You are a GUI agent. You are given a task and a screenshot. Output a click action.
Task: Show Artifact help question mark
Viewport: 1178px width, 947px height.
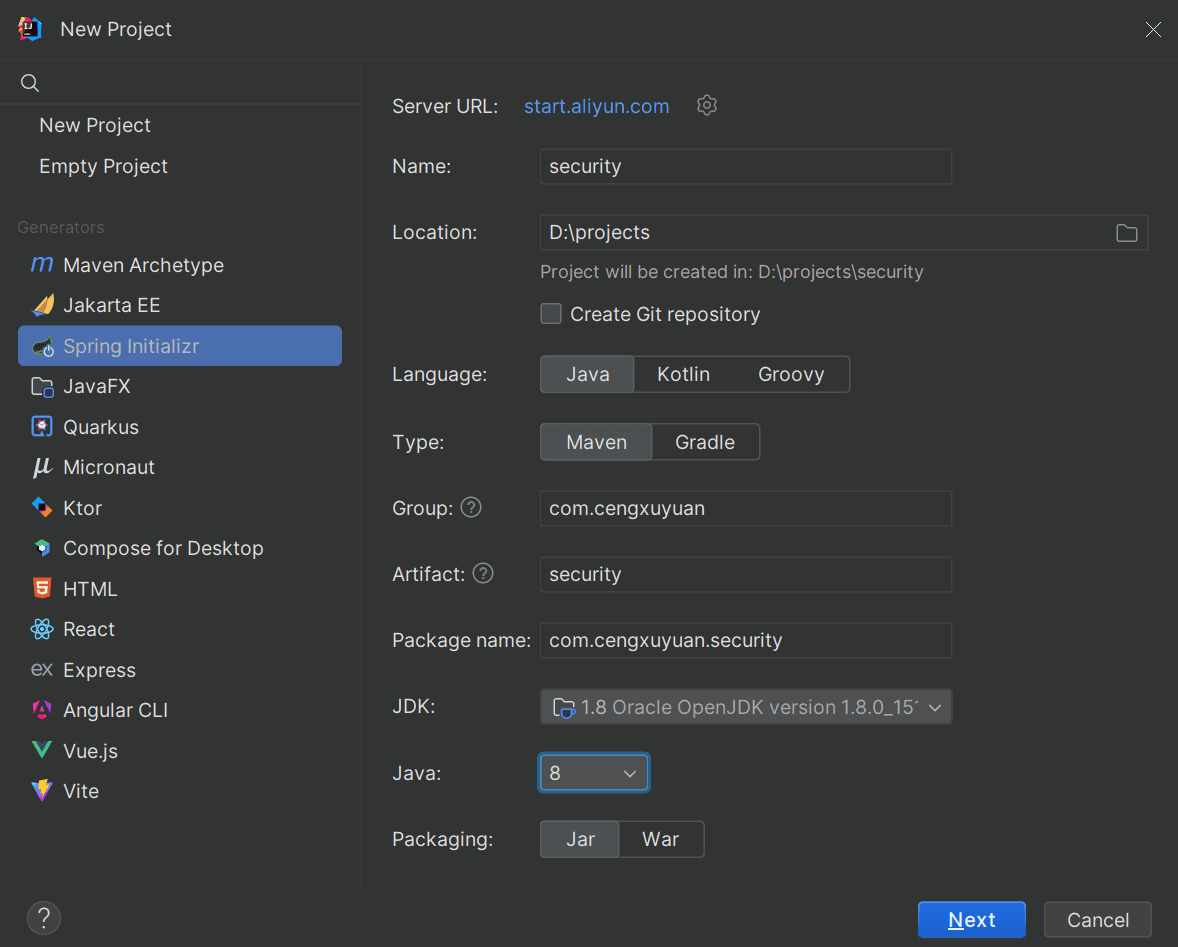click(x=483, y=574)
